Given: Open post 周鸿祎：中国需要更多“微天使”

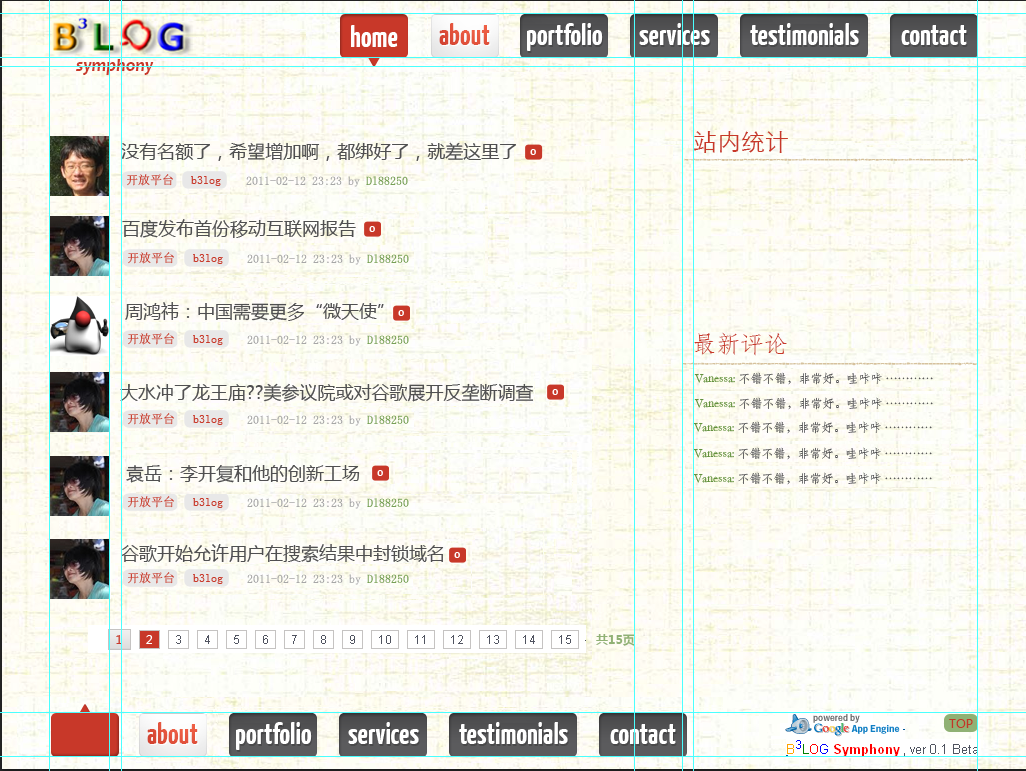Looking at the screenshot, I should tap(255, 312).
